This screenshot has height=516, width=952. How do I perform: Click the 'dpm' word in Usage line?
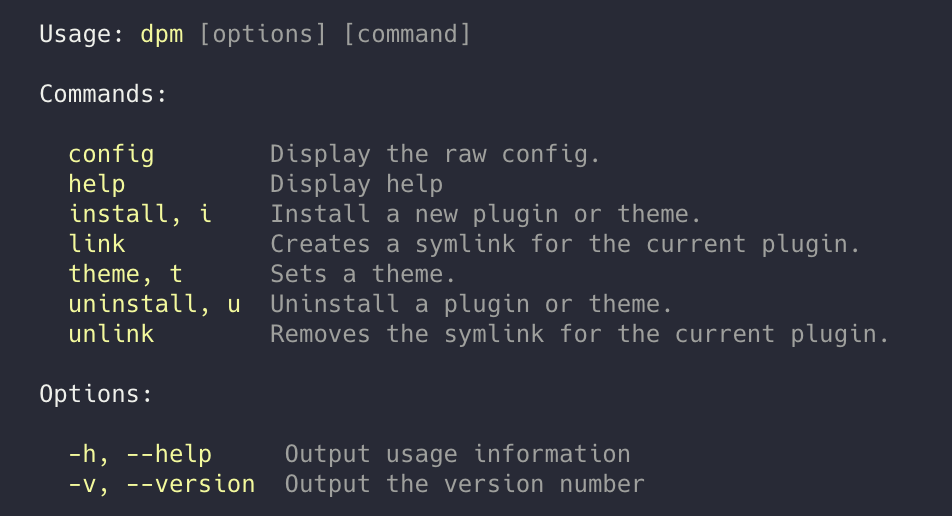click(x=161, y=34)
